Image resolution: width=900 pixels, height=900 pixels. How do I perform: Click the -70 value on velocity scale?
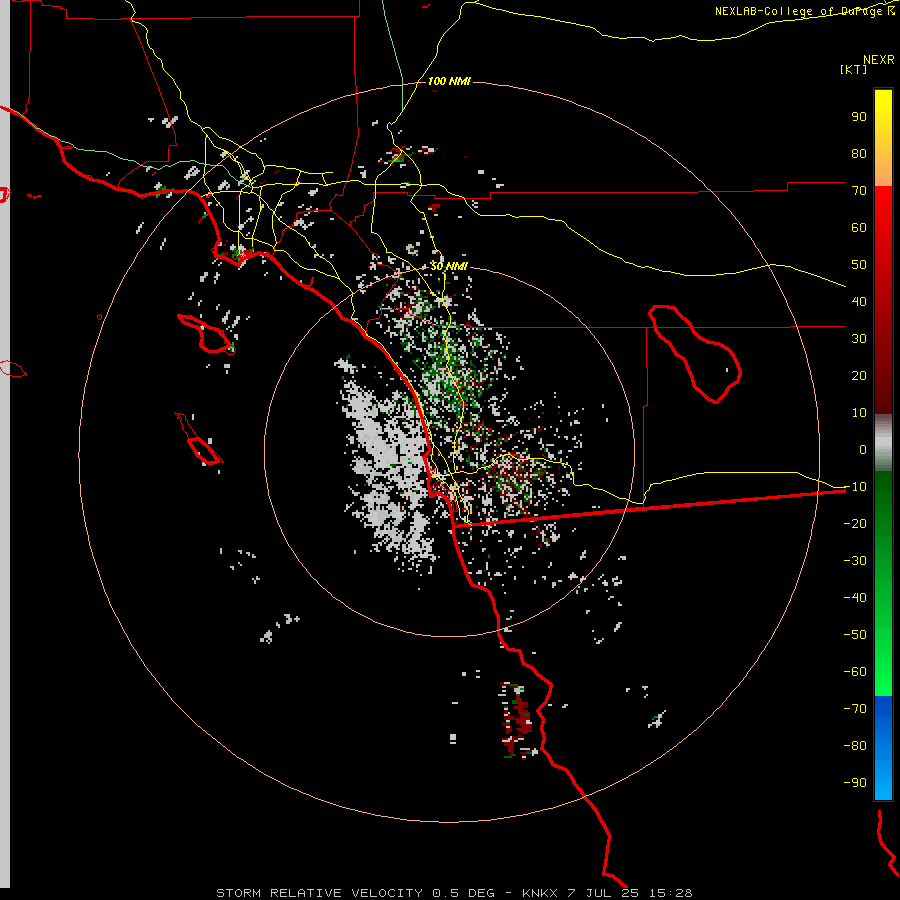tap(855, 709)
